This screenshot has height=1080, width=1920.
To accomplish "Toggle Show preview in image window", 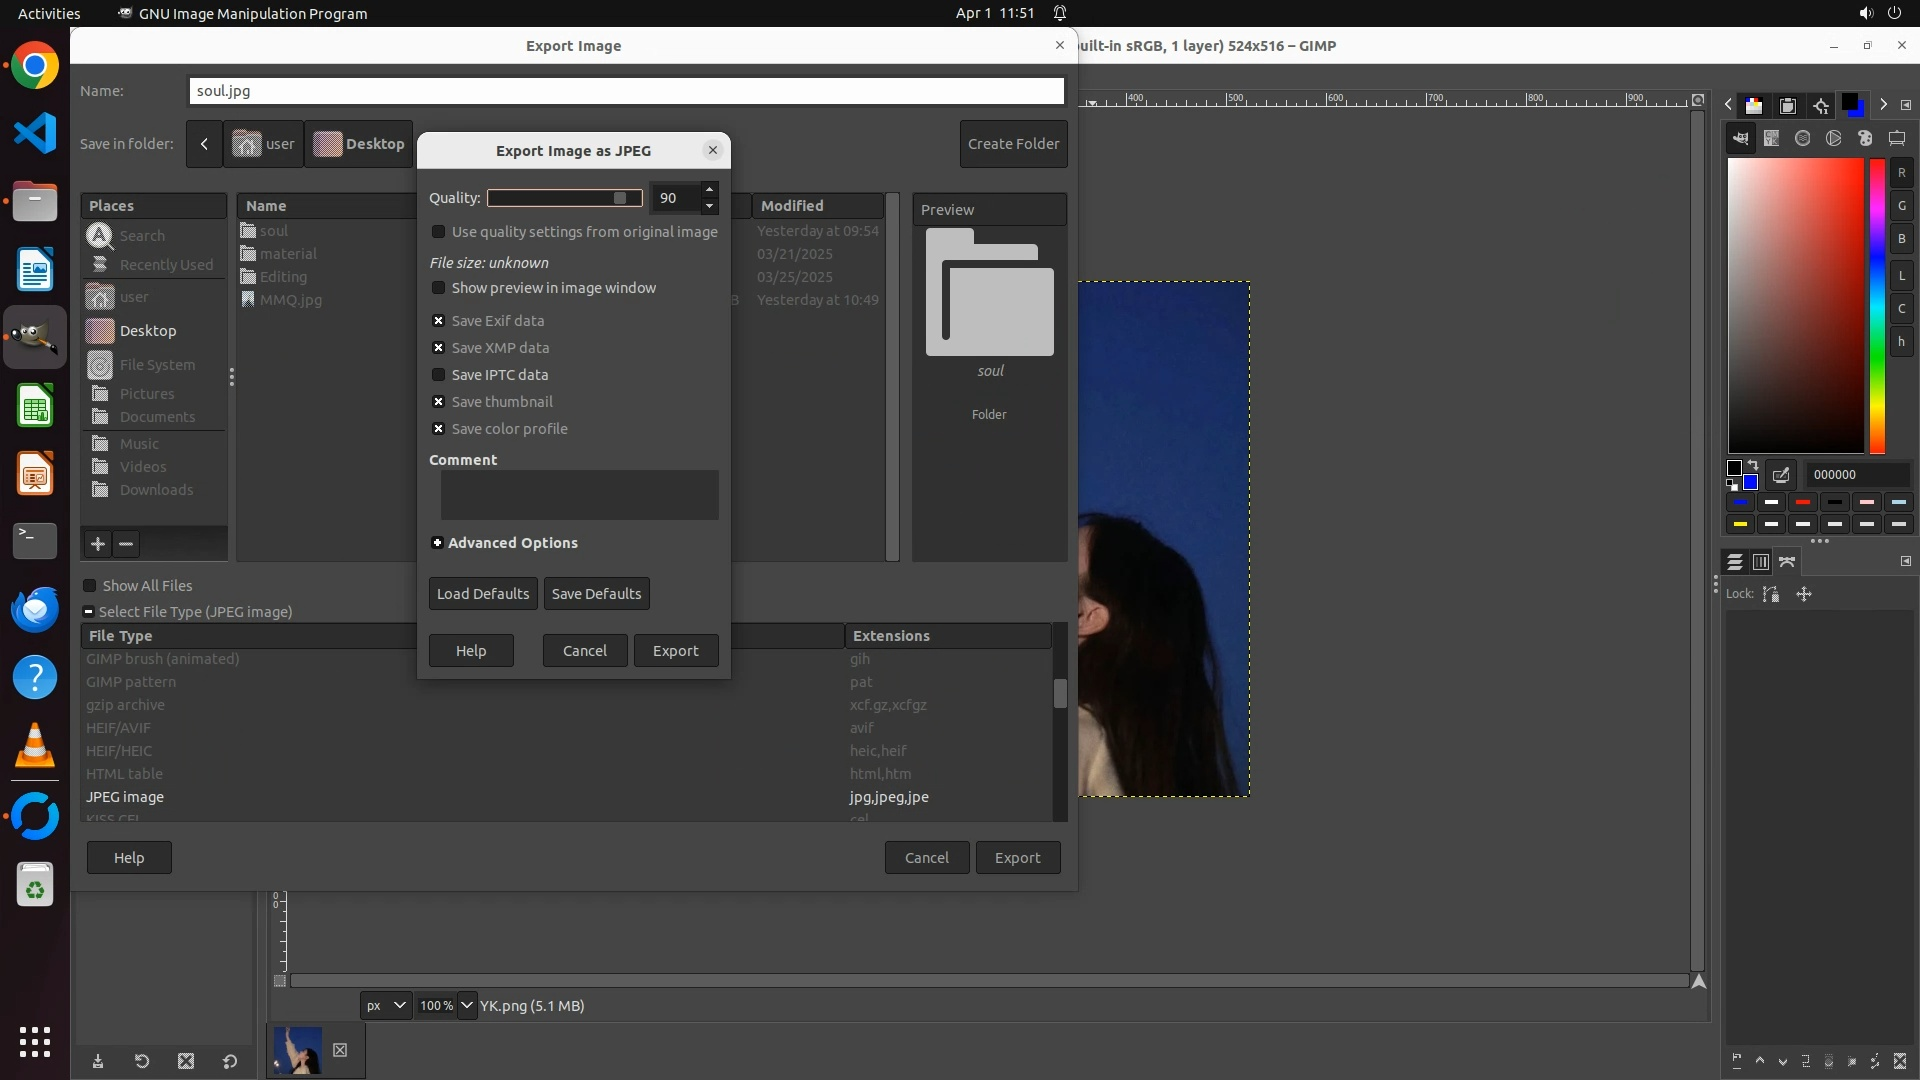I will tap(438, 288).
